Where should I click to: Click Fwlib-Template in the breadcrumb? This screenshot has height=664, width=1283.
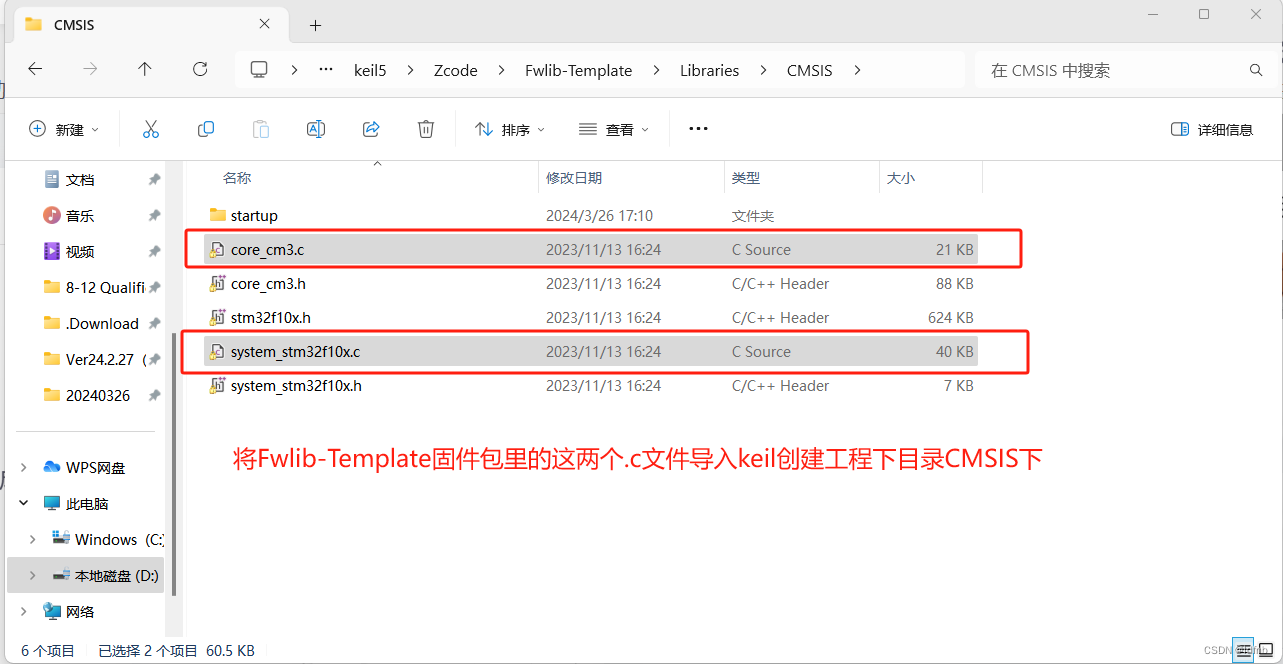[x=579, y=70]
